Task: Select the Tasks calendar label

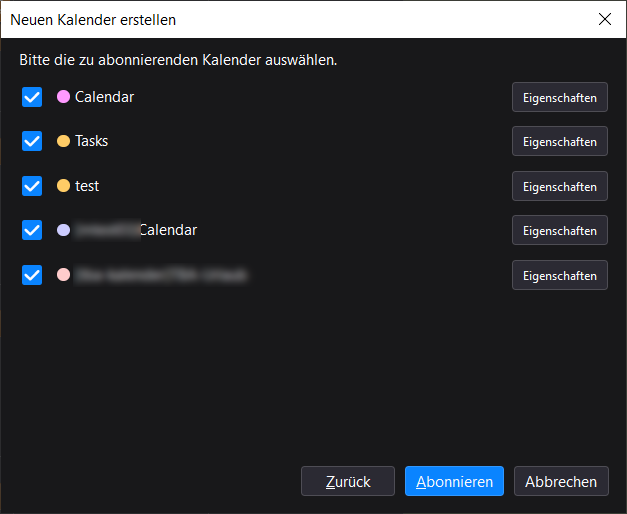Action: coord(91,141)
